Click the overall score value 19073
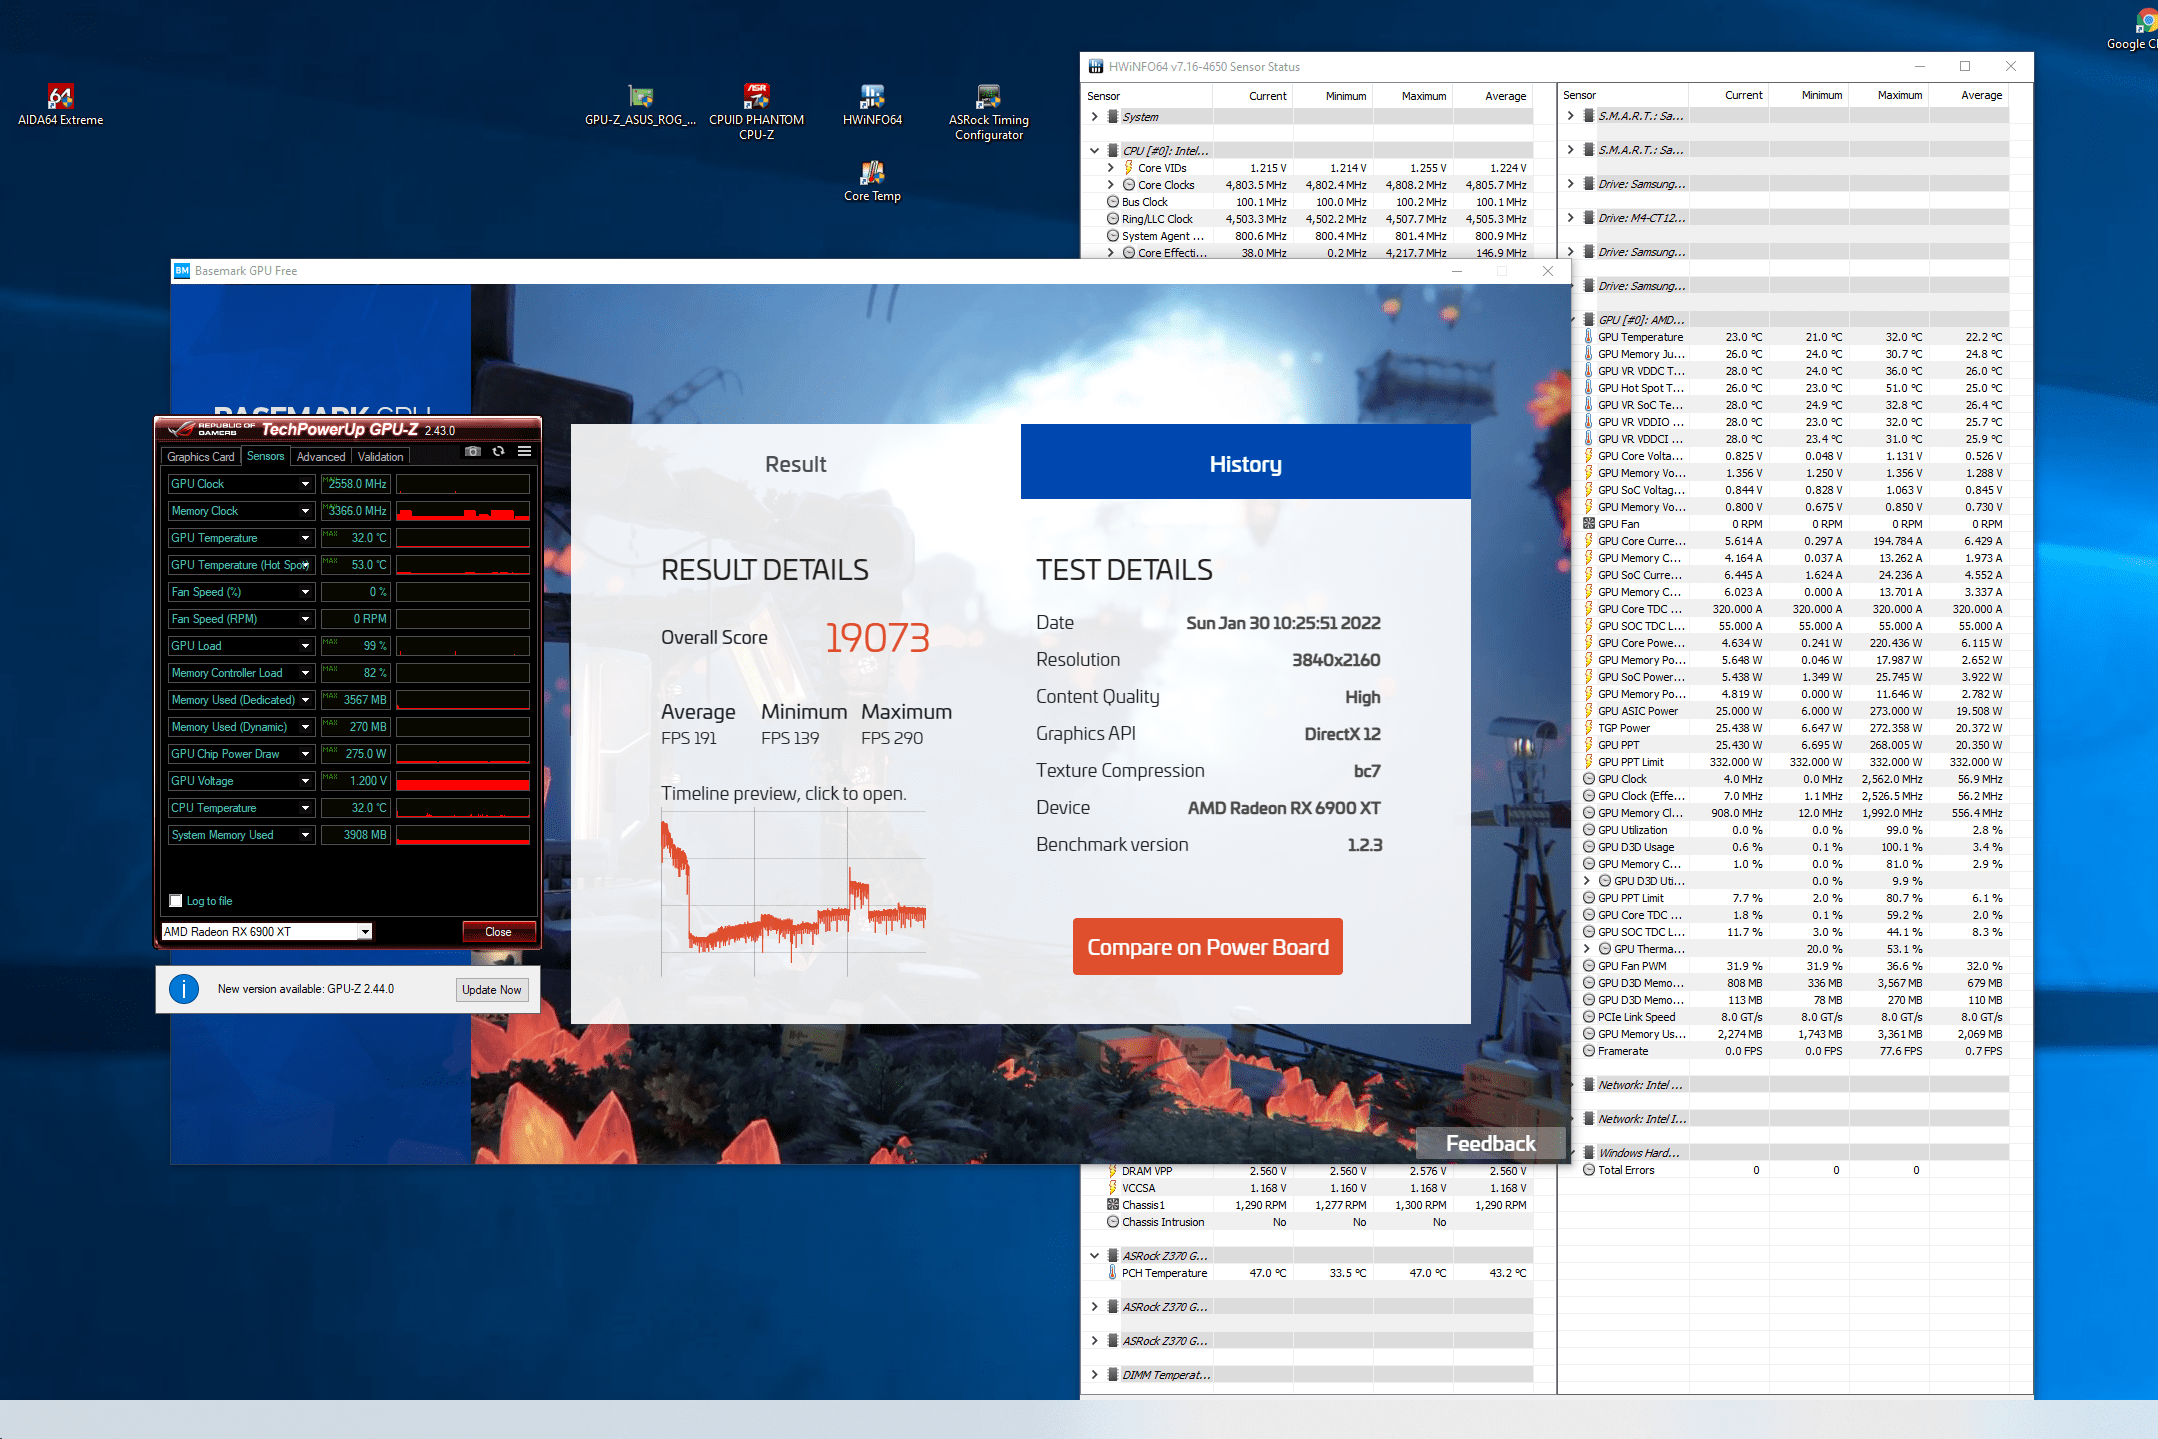This screenshot has height=1439, width=2158. click(878, 637)
